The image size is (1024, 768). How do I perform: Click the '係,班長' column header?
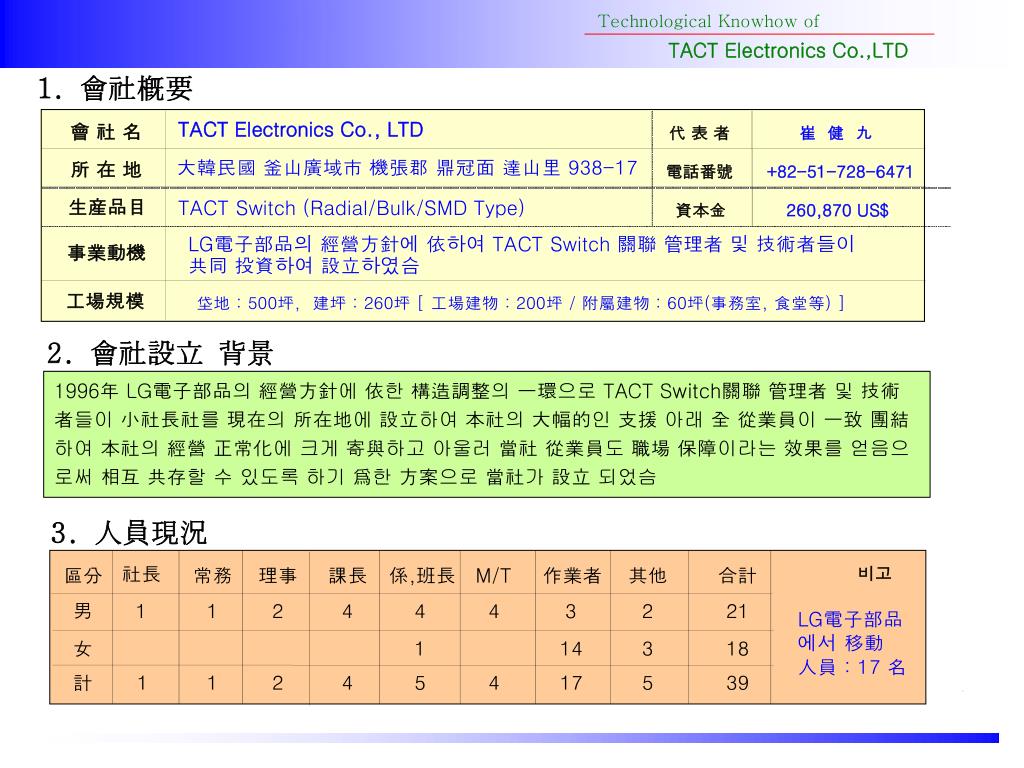click(x=422, y=575)
